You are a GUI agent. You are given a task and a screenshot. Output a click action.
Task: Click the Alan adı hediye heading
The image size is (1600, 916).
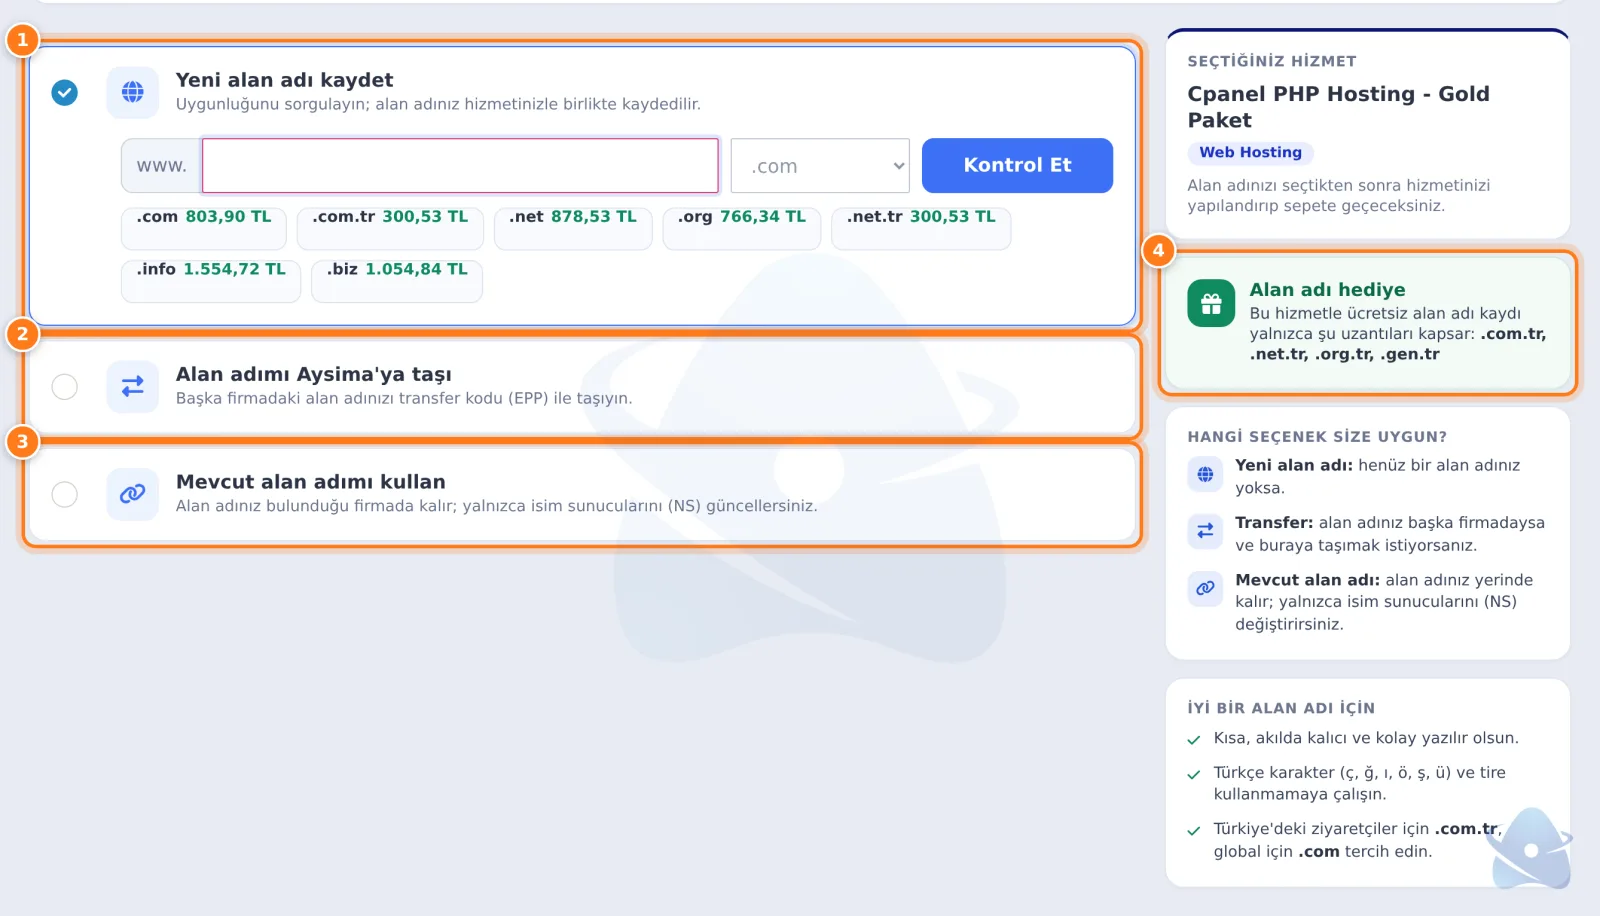(x=1327, y=290)
